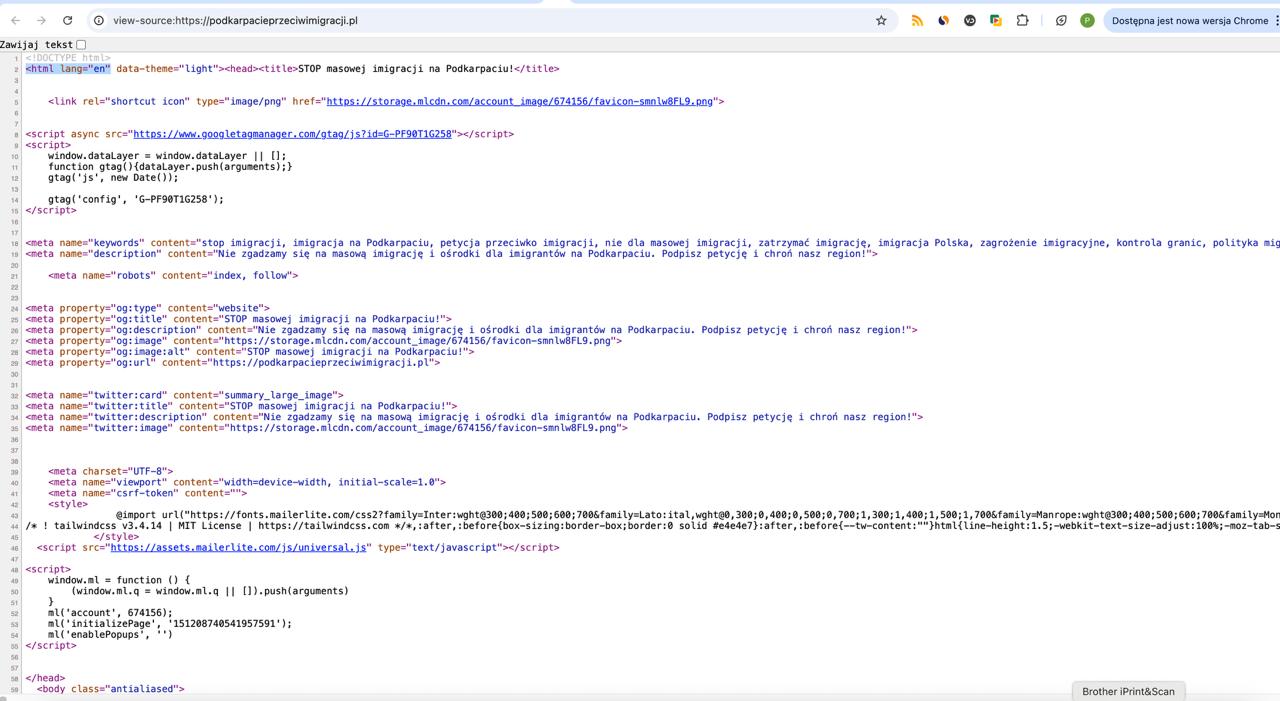The width and height of the screenshot is (1280, 701).
Task: Click the ml('account', 674156) line
Action: (110, 613)
